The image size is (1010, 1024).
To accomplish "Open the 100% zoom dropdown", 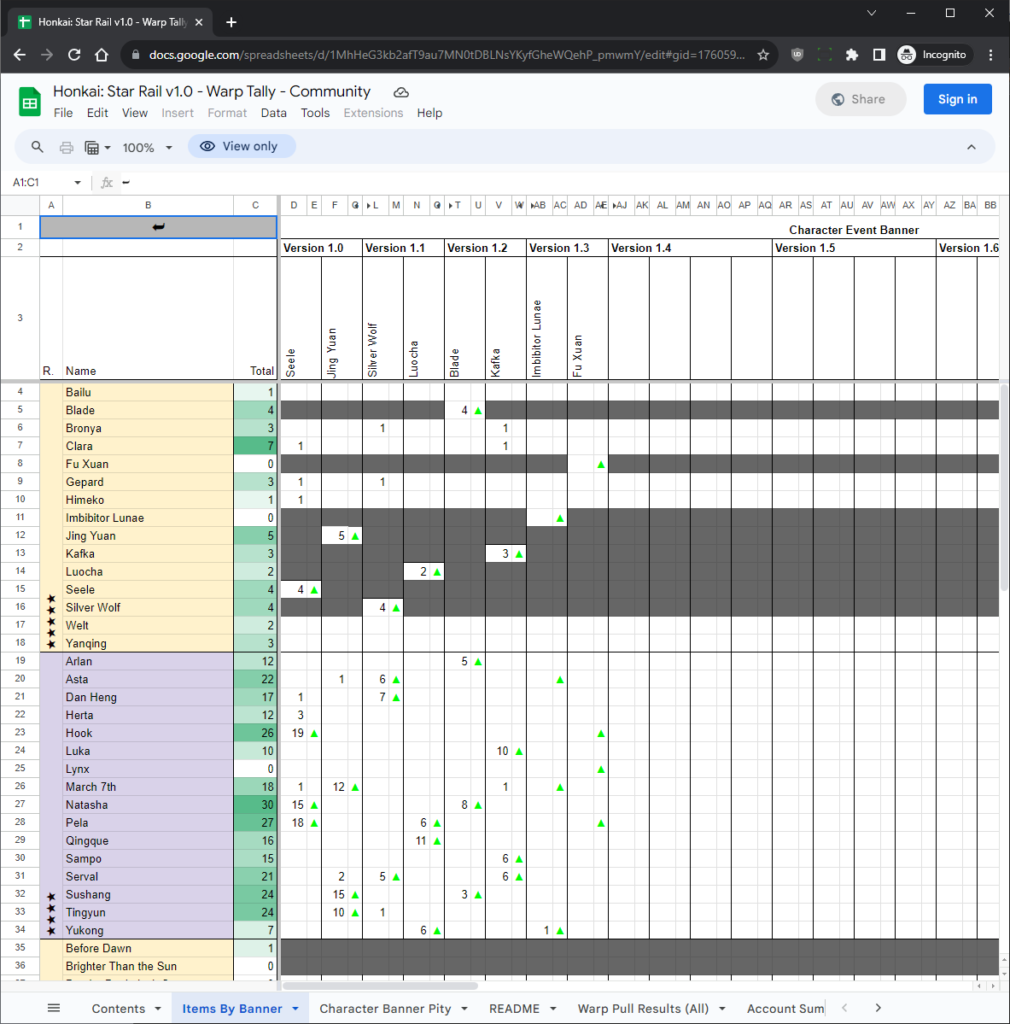I will (x=146, y=146).
